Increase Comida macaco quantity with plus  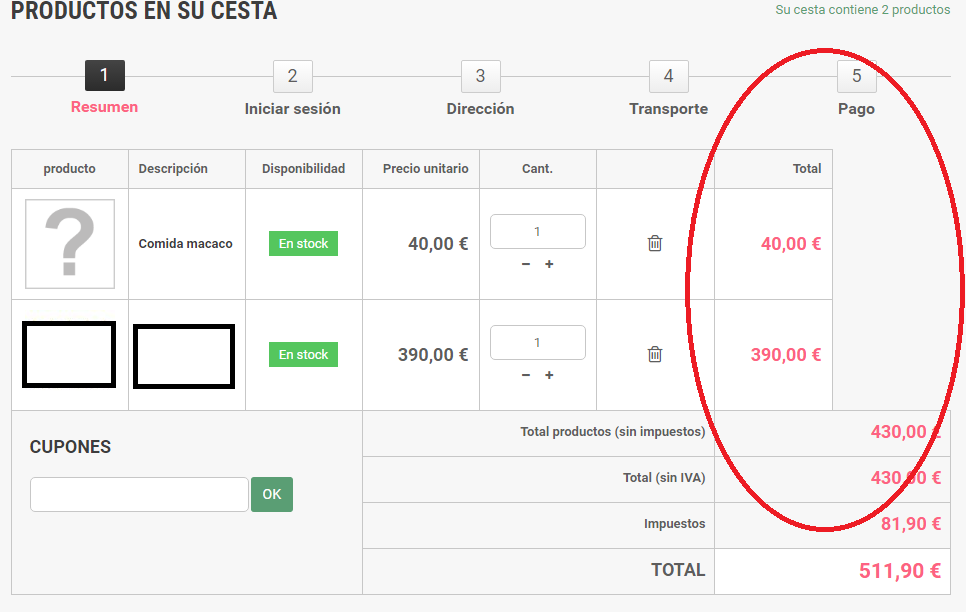coord(549,264)
